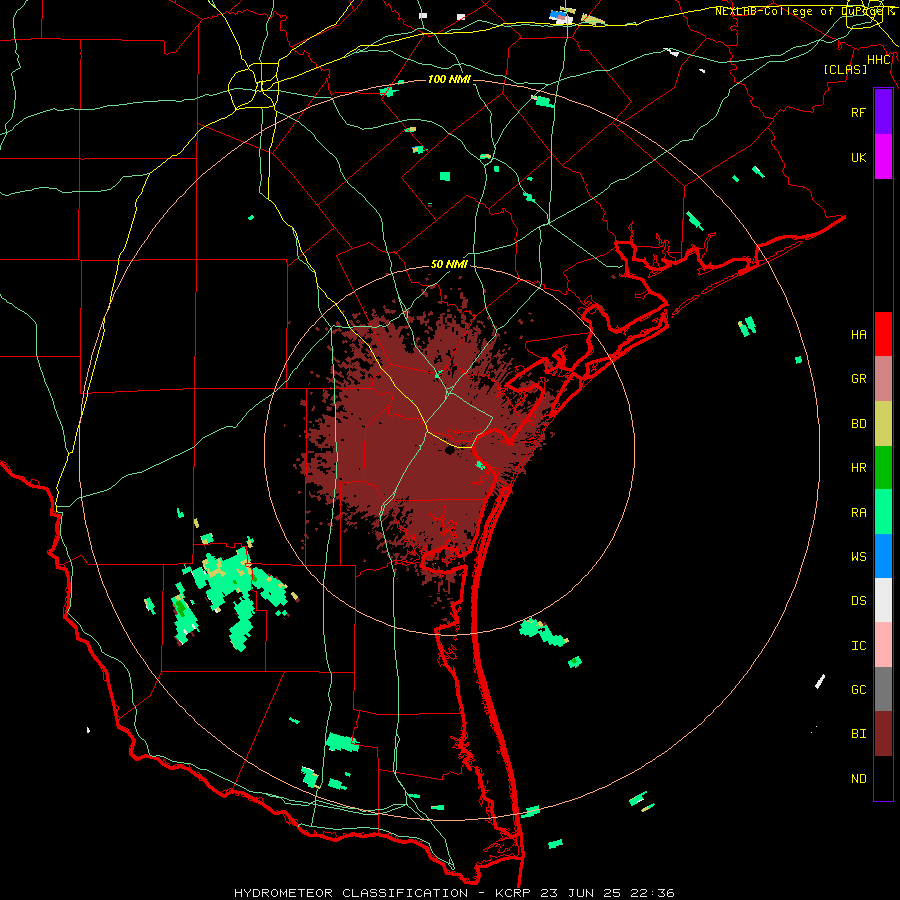Viewport: 900px width, 900px height.
Task: Click the BD legend label
Action: (x=858, y=424)
